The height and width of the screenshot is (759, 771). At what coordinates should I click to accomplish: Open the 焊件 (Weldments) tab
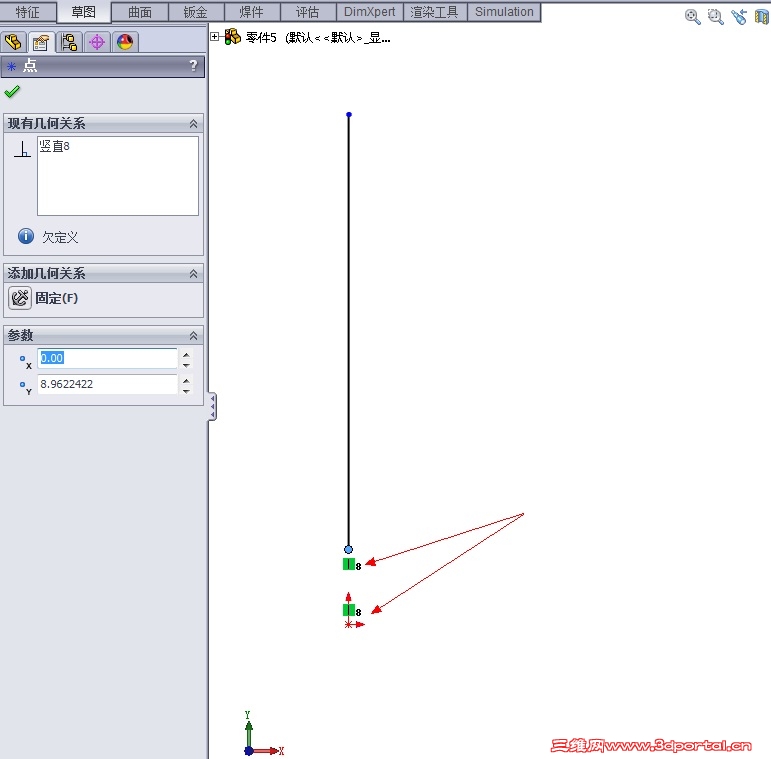click(252, 12)
